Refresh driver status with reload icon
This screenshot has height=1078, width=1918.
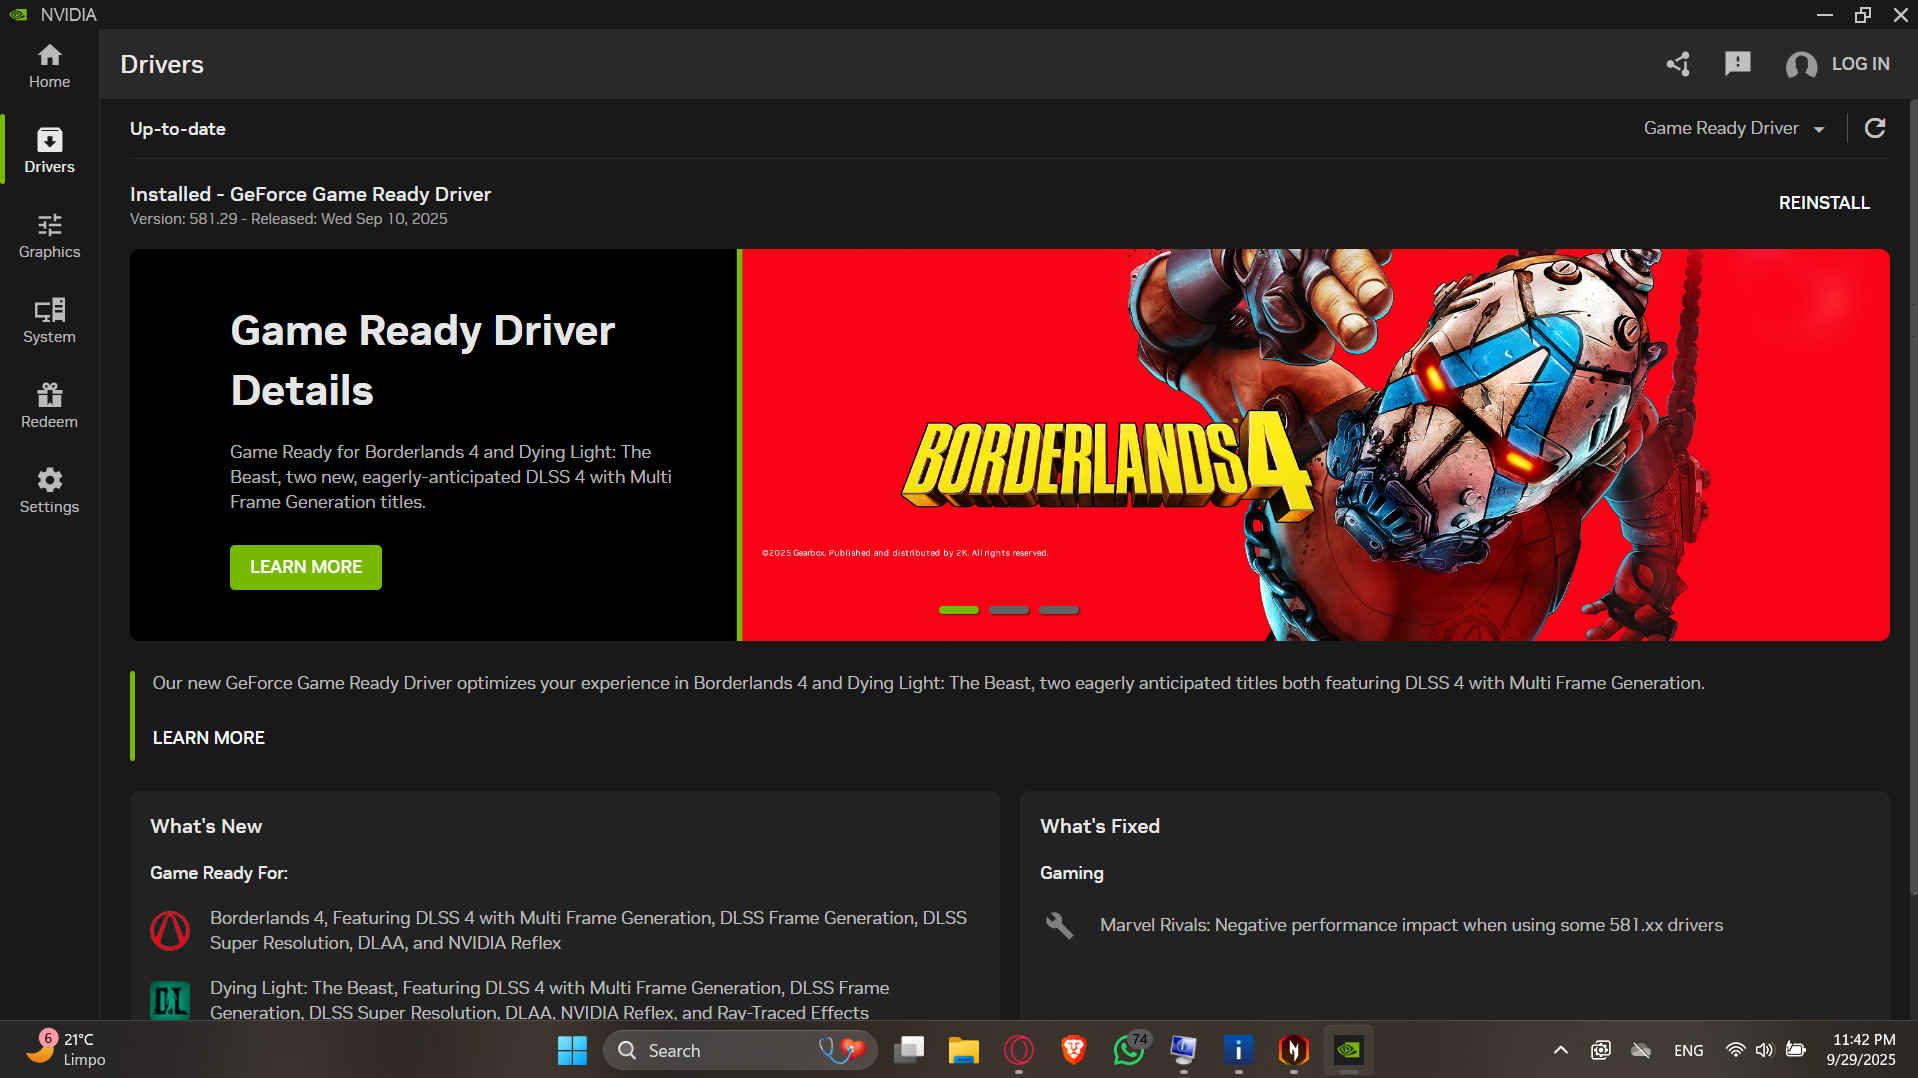[1875, 128]
